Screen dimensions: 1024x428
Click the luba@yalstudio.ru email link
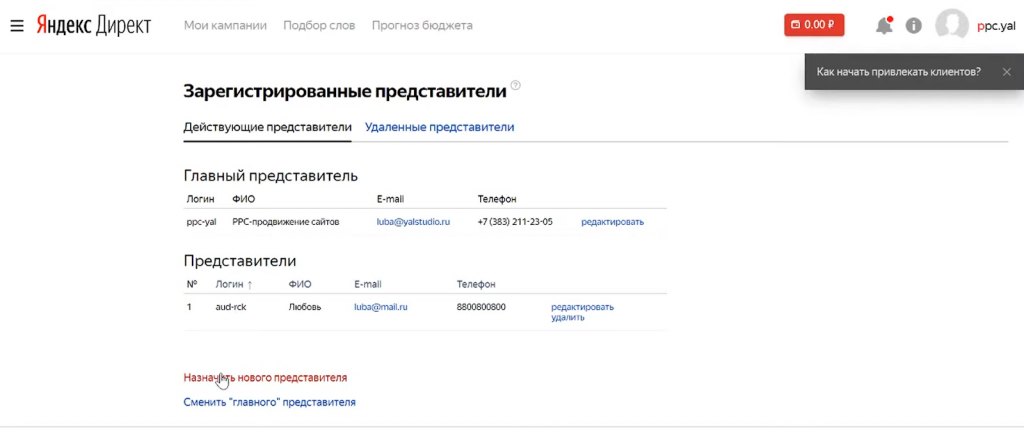pyautogui.click(x=413, y=222)
